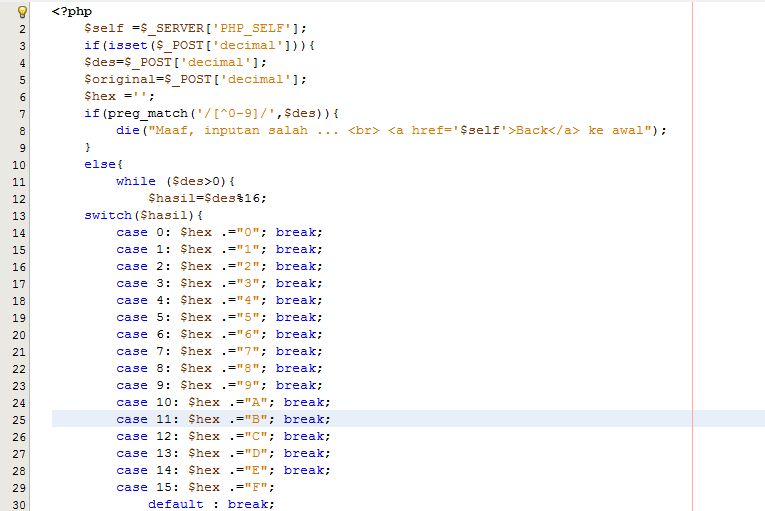This screenshot has width=765, height=511.
Task: Click the lightbulb hint icon on line 1
Action: (x=22, y=11)
